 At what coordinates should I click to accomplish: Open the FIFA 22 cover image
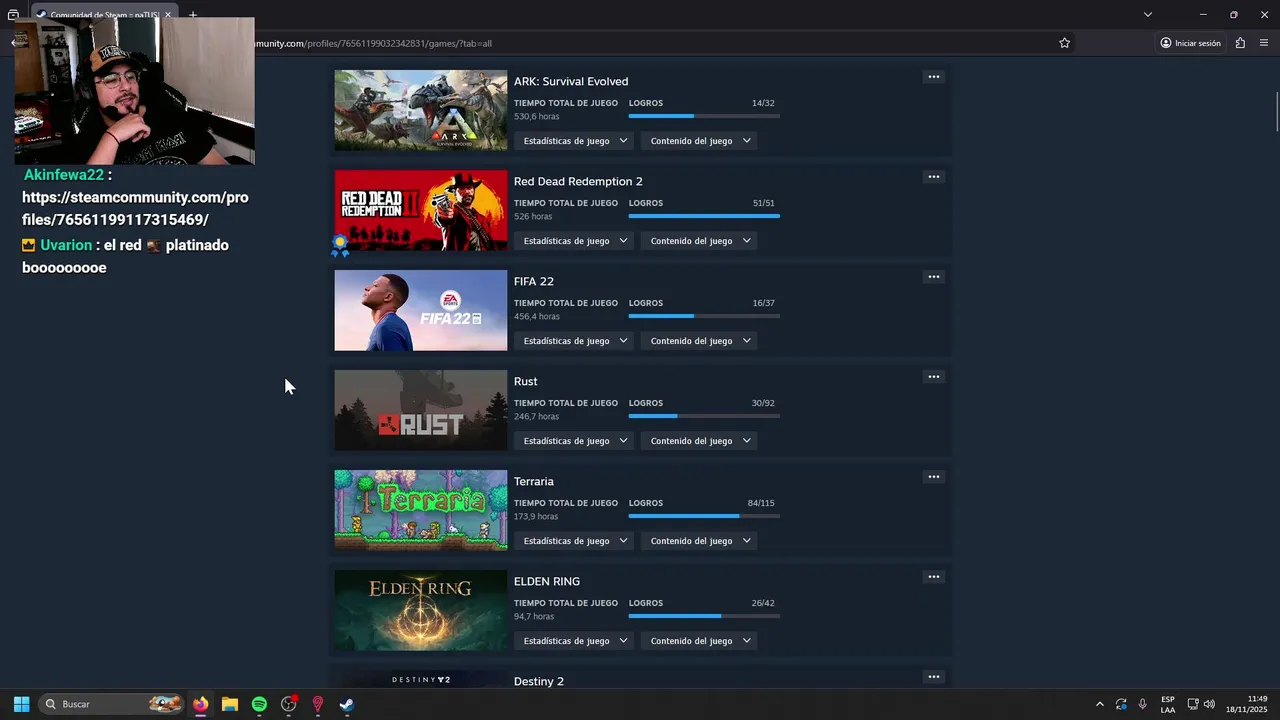click(x=421, y=310)
